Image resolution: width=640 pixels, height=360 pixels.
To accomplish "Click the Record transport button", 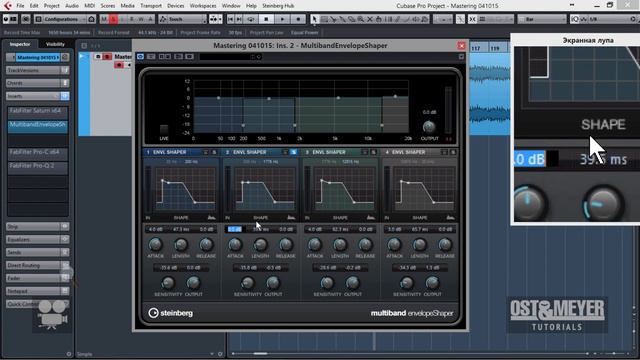I will (298, 19).
